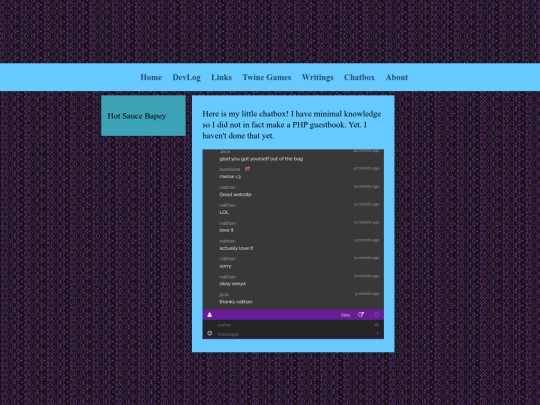
Task: Click the login arrow beside name field
Action: coord(376,325)
